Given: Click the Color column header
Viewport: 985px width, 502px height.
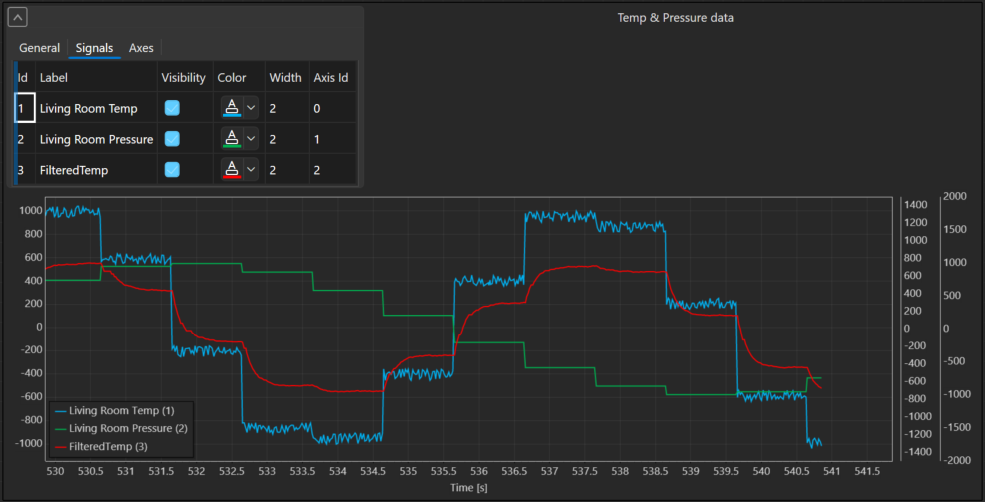Looking at the screenshot, I should [x=239, y=77].
